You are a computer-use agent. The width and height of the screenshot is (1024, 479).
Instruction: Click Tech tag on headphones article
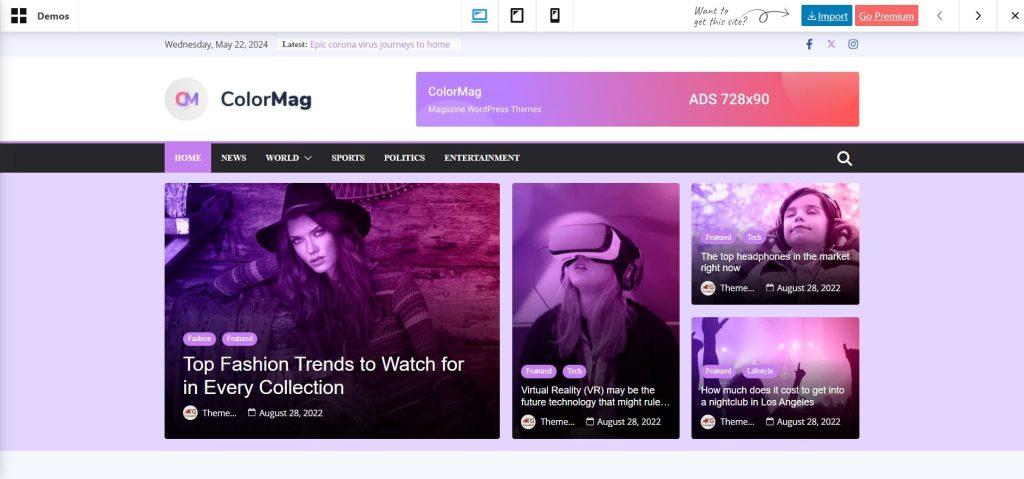[754, 237]
